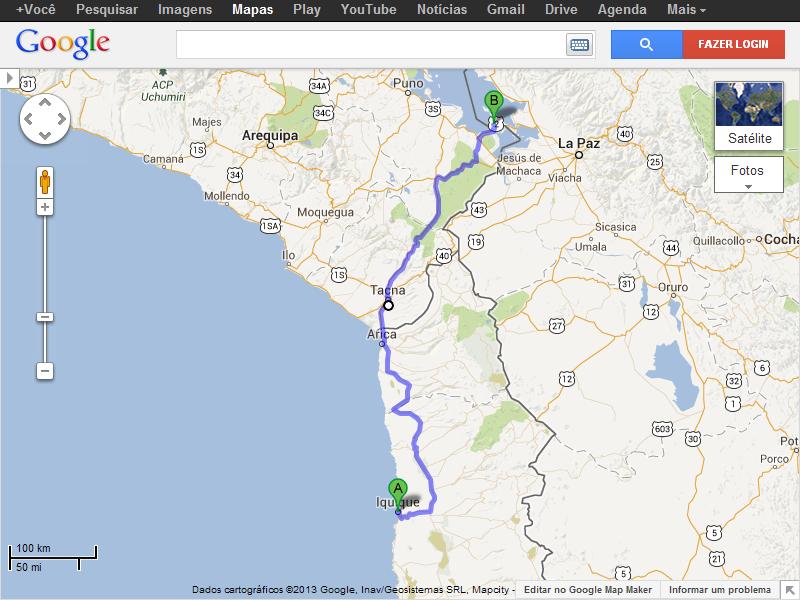Click the Majes town label
Screen dimensions: 800x600
click(x=207, y=122)
